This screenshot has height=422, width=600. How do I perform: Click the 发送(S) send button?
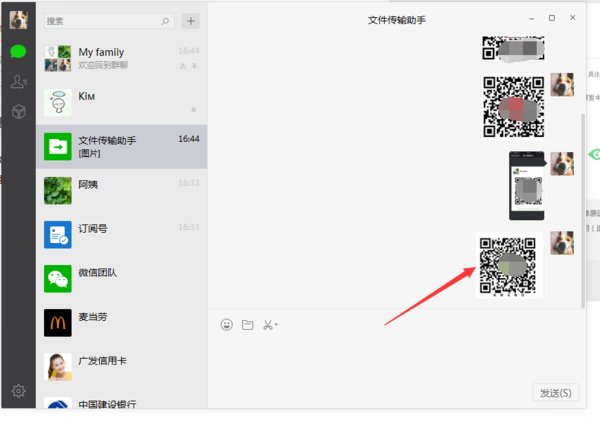tap(555, 393)
